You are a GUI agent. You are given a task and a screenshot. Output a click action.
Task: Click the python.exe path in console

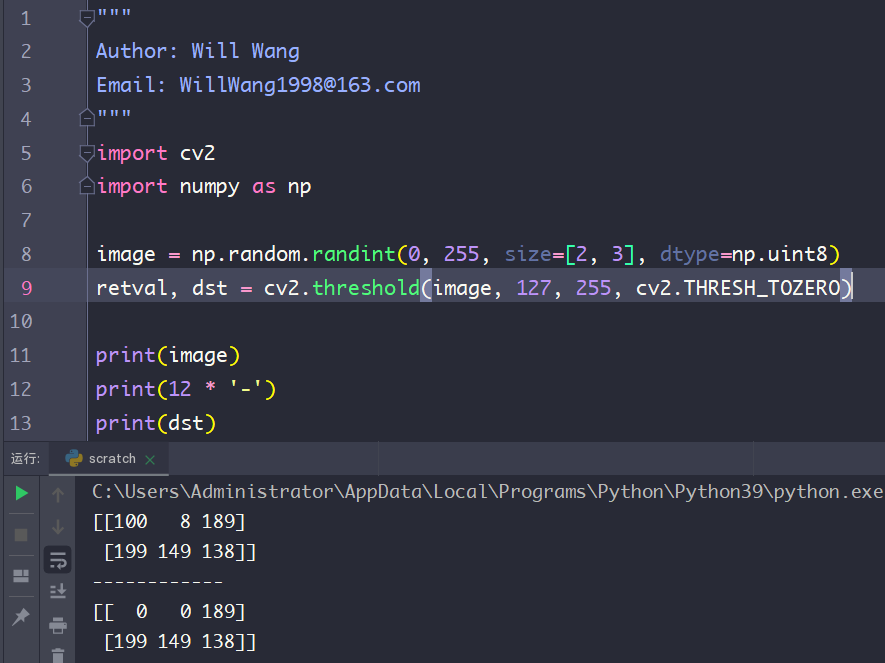click(x=488, y=491)
